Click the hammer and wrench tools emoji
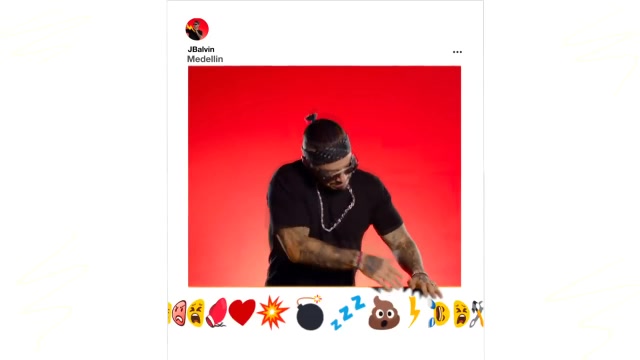Viewport: 640px width, 360px height. [x=477, y=313]
